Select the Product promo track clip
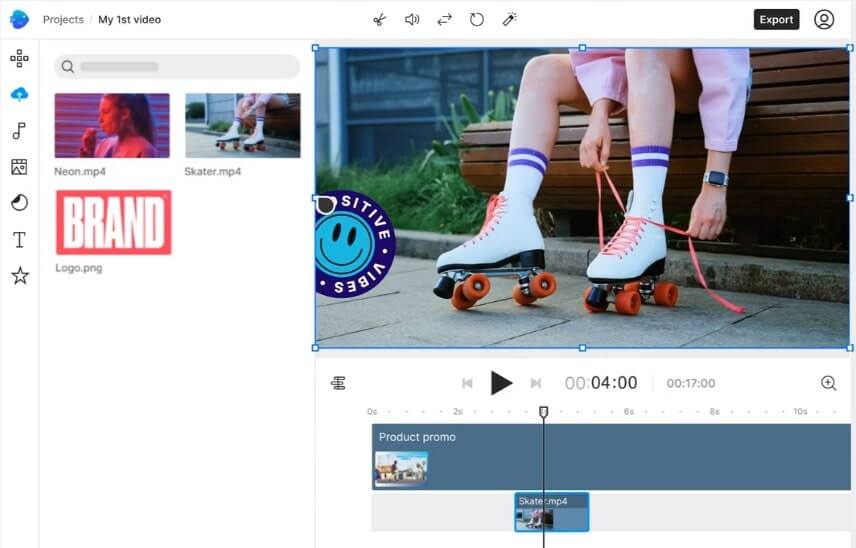 [611, 457]
